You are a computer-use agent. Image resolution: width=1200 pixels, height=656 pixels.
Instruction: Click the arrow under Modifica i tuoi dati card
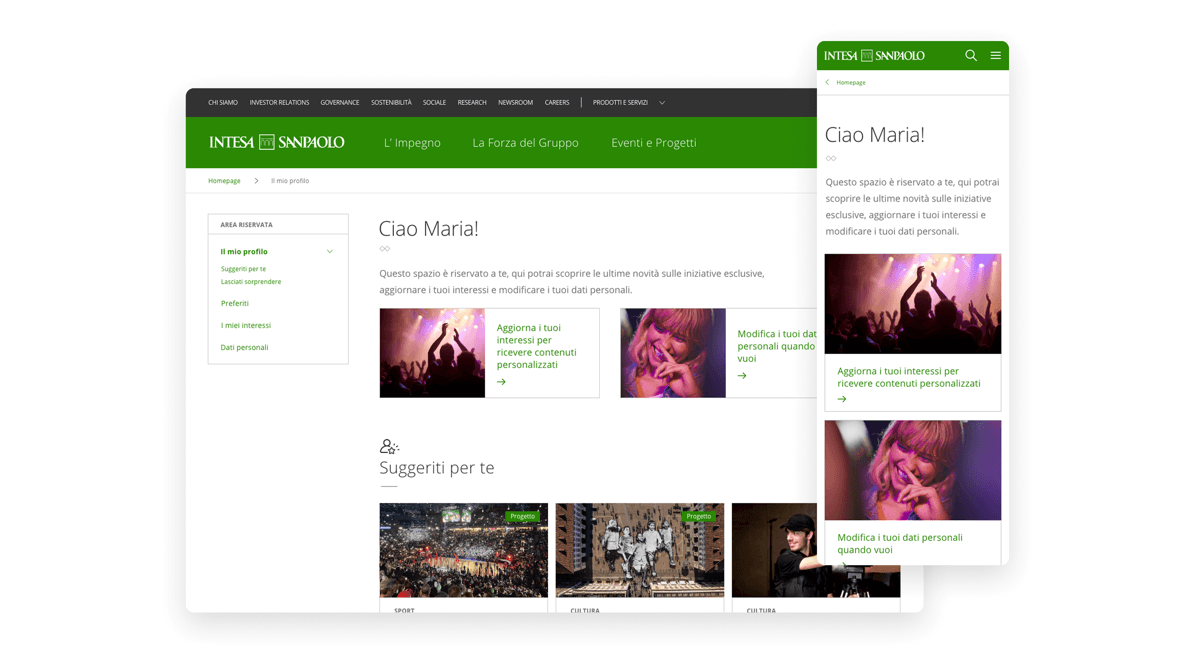pos(742,376)
